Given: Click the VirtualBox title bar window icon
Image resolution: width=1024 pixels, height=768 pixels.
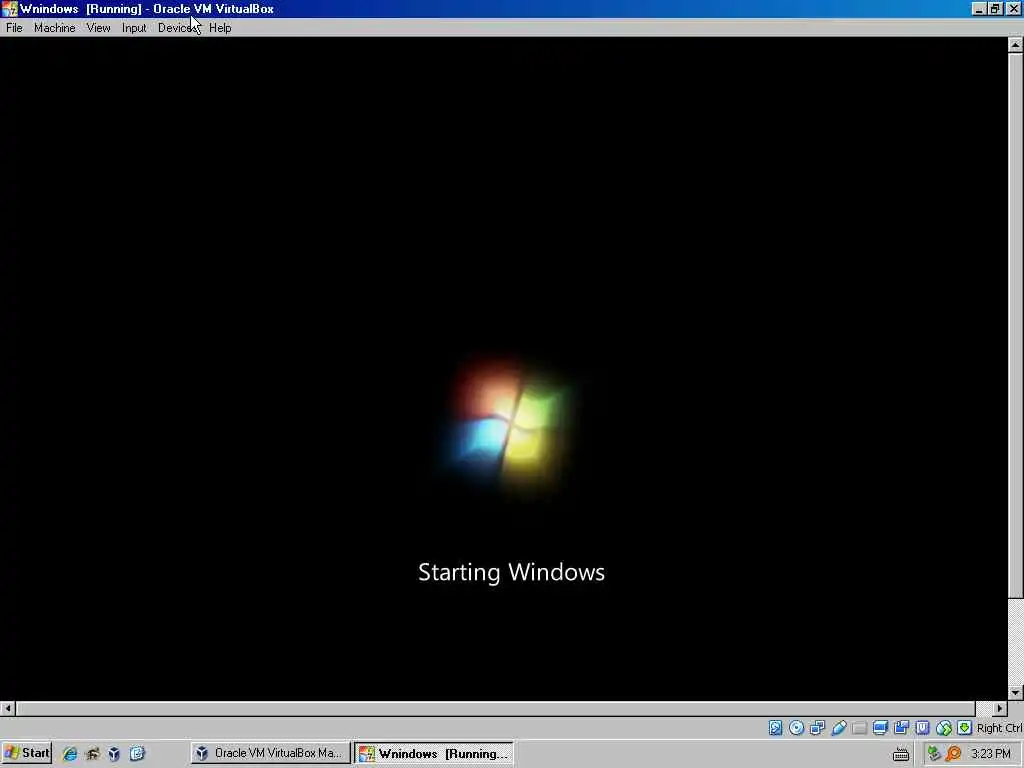Looking at the screenshot, I should (10, 9).
